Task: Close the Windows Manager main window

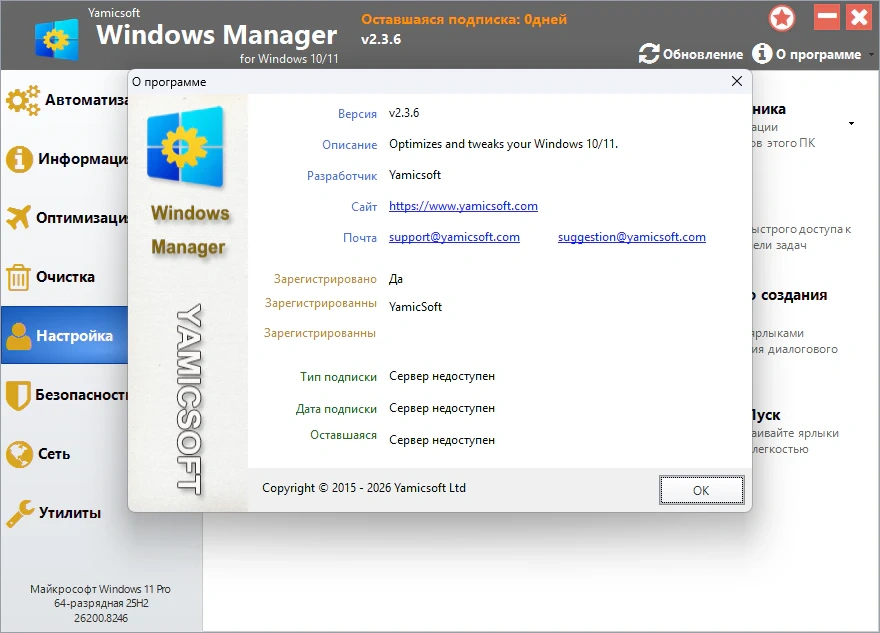Action: pyautogui.click(x=859, y=17)
